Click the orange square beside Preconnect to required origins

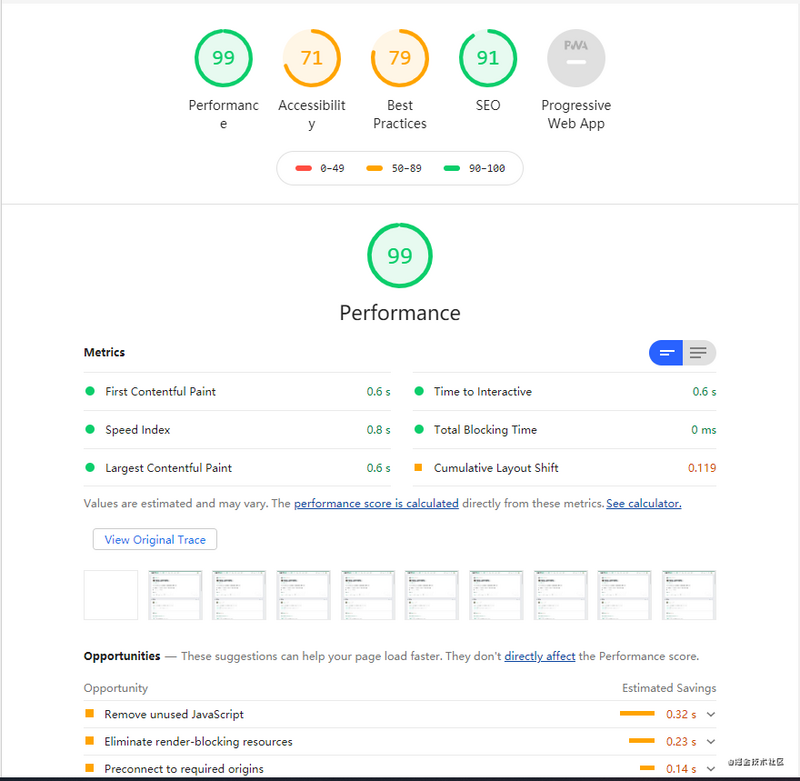coord(89,767)
